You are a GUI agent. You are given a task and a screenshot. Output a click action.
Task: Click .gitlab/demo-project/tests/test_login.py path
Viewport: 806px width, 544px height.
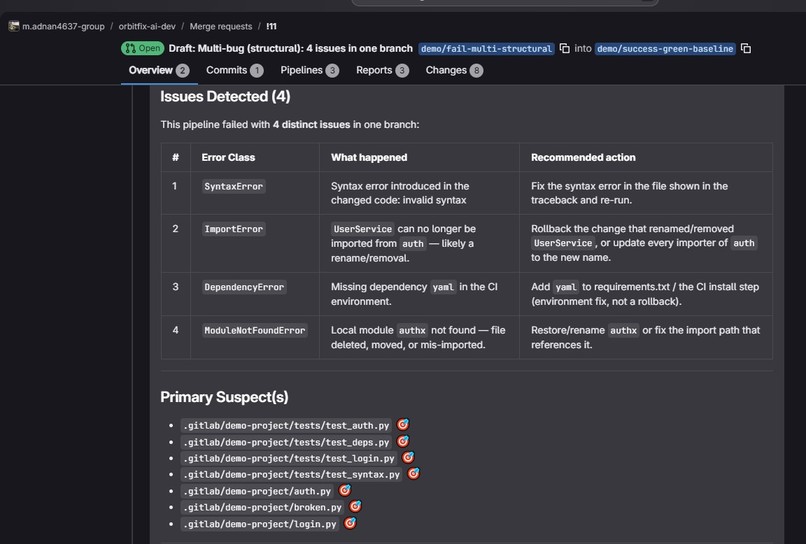289,458
